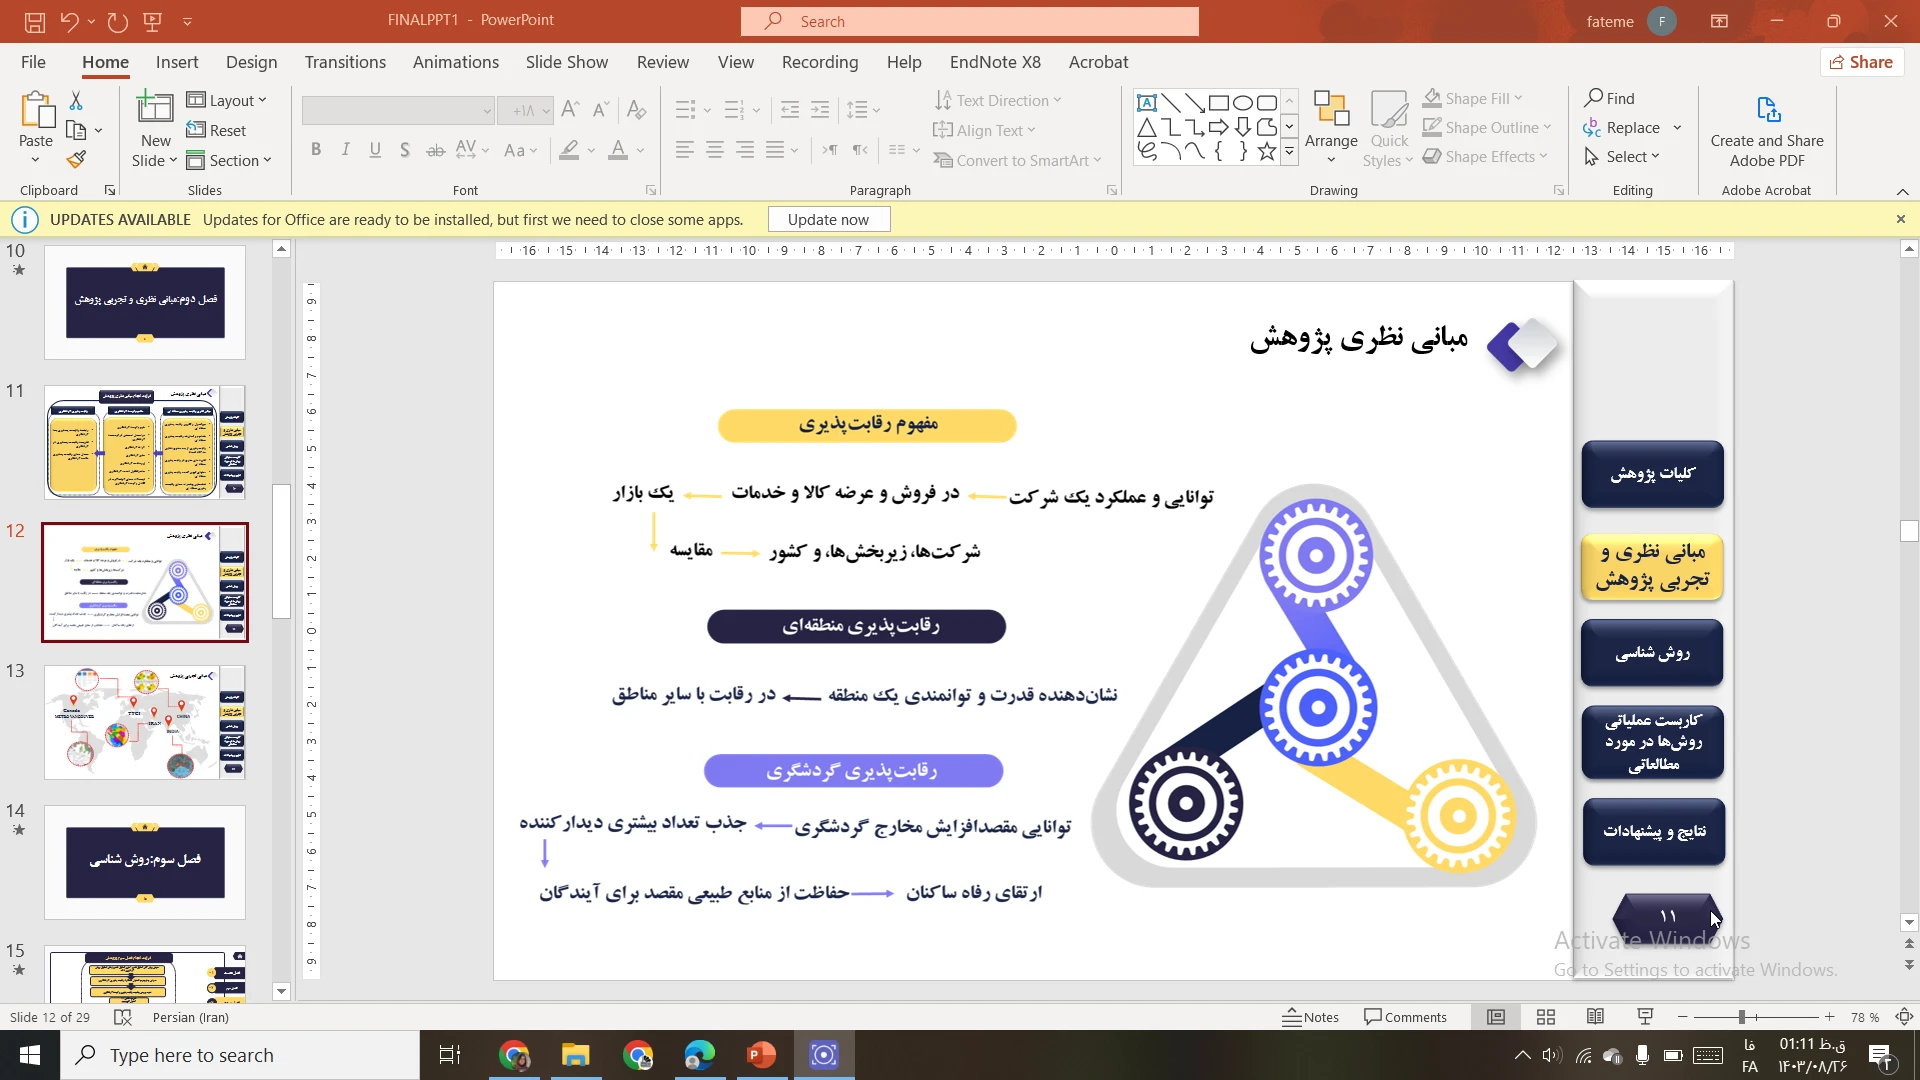Click the Slide Sorter view icon

pyautogui.click(x=1546, y=1017)
